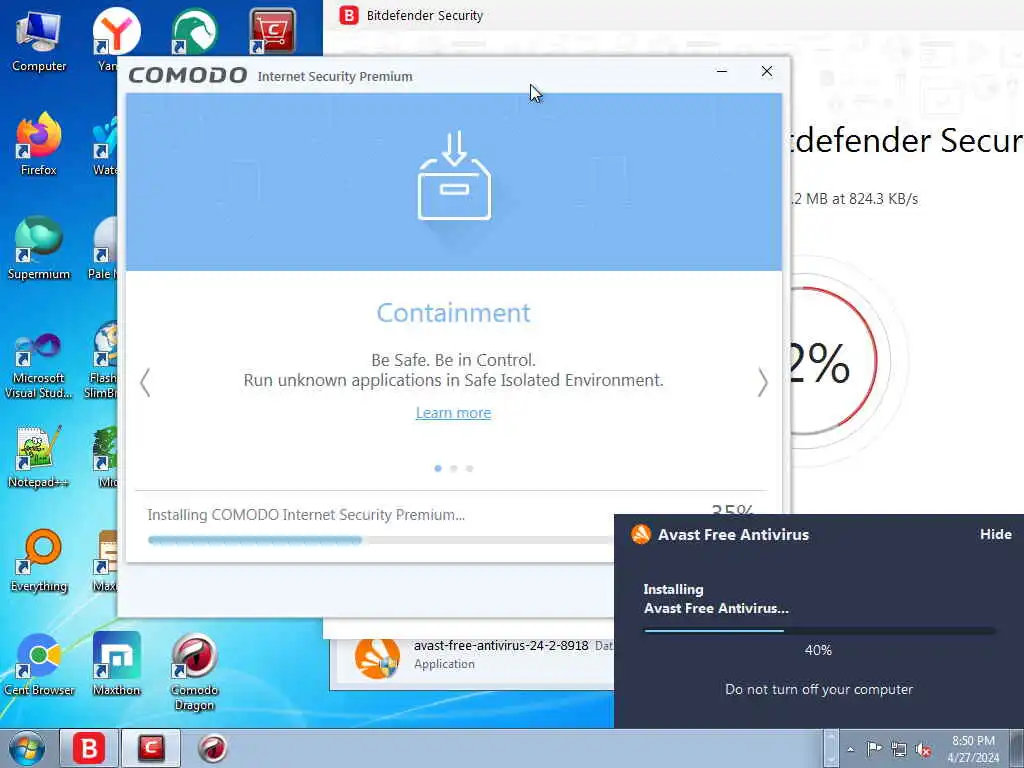Launch Notepad++ from the desktop
Image resolution: width=1024 pixels, height=768 pixels.
[x=38, y=457]
